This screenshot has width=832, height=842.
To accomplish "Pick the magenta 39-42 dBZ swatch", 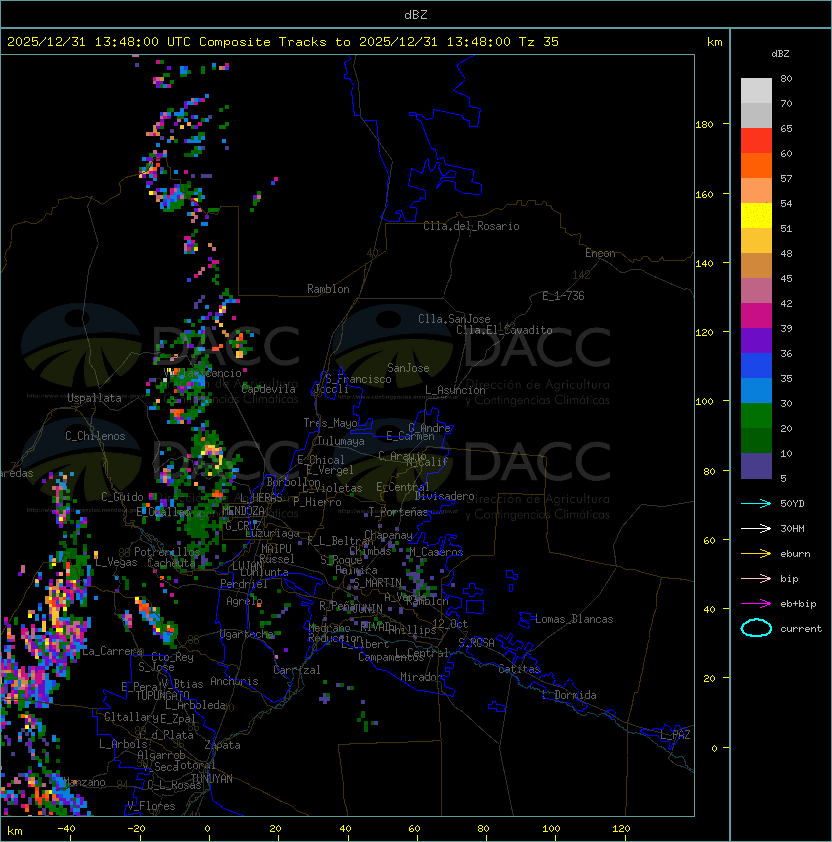I will [756, 316].
